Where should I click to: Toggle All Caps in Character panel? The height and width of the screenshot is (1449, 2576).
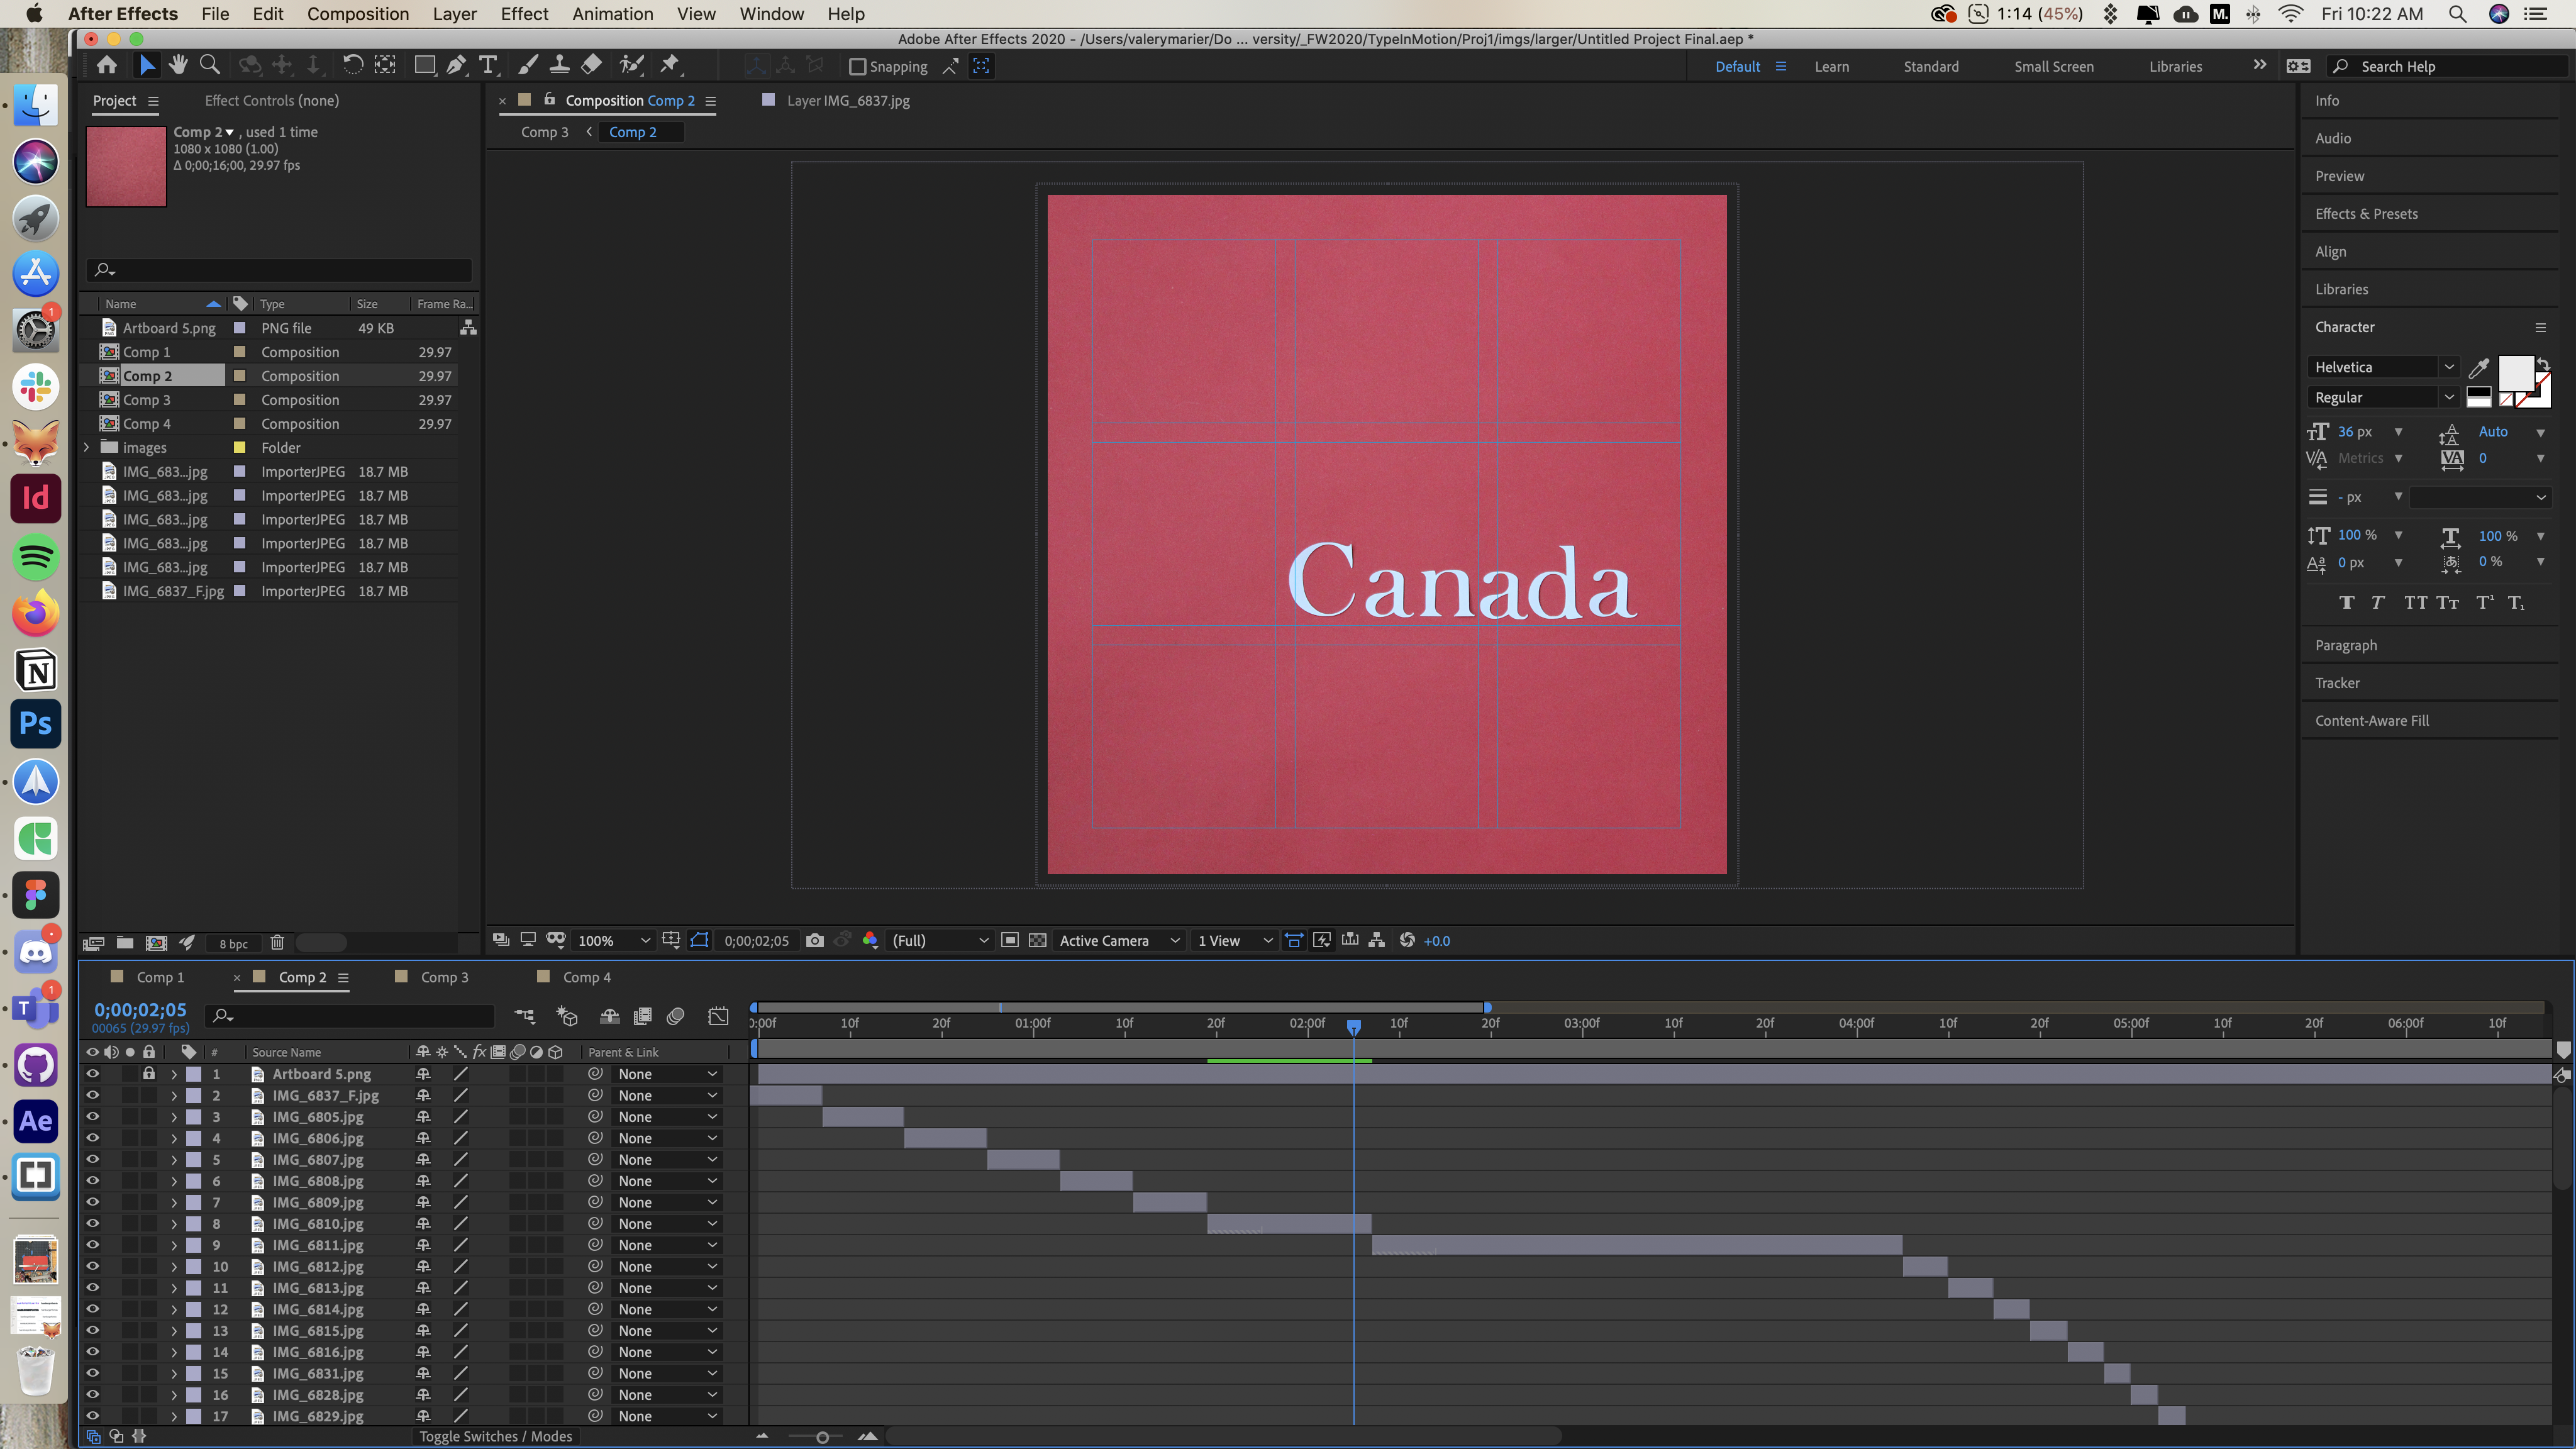tap(2415, 603)
